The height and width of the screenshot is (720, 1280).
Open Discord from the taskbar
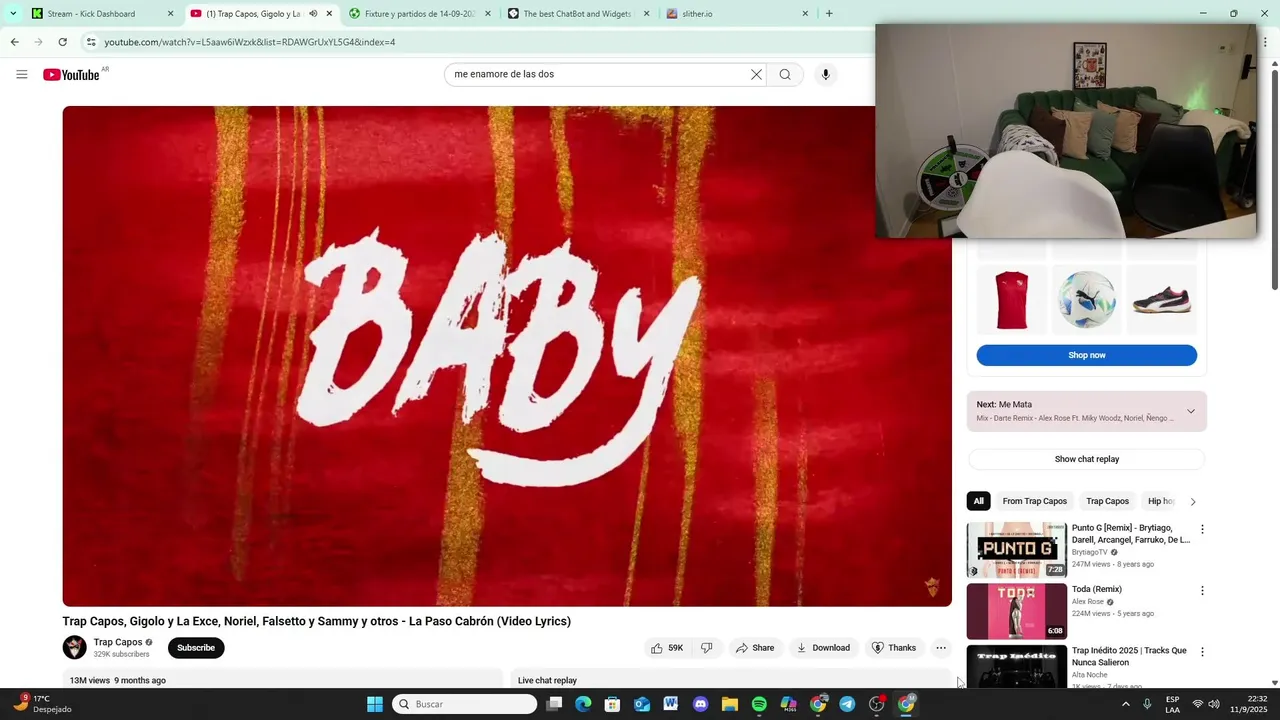coord(700,704)
